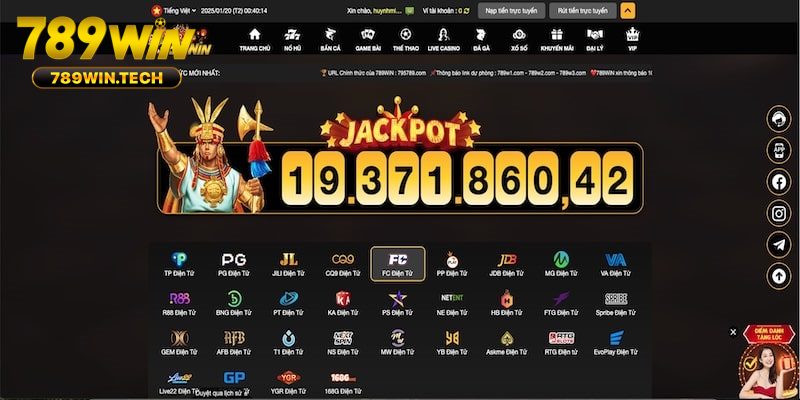Open the messages icon beside username
The image size is (800, 400).
point(410,11)
